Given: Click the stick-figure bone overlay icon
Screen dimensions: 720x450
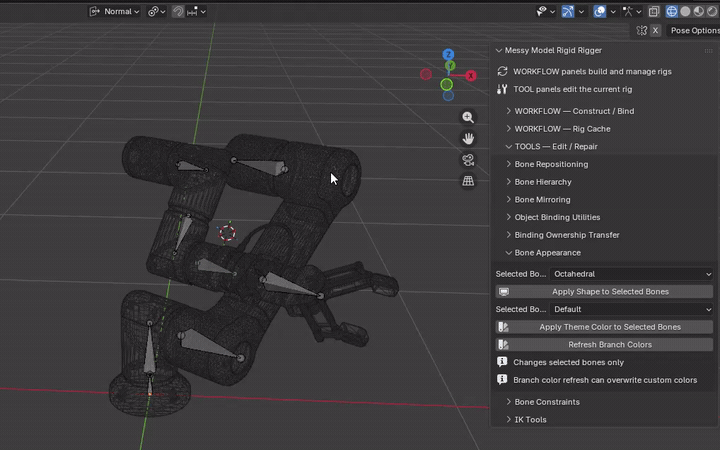Looking at the screenshot, I should [x=628, y=11].
